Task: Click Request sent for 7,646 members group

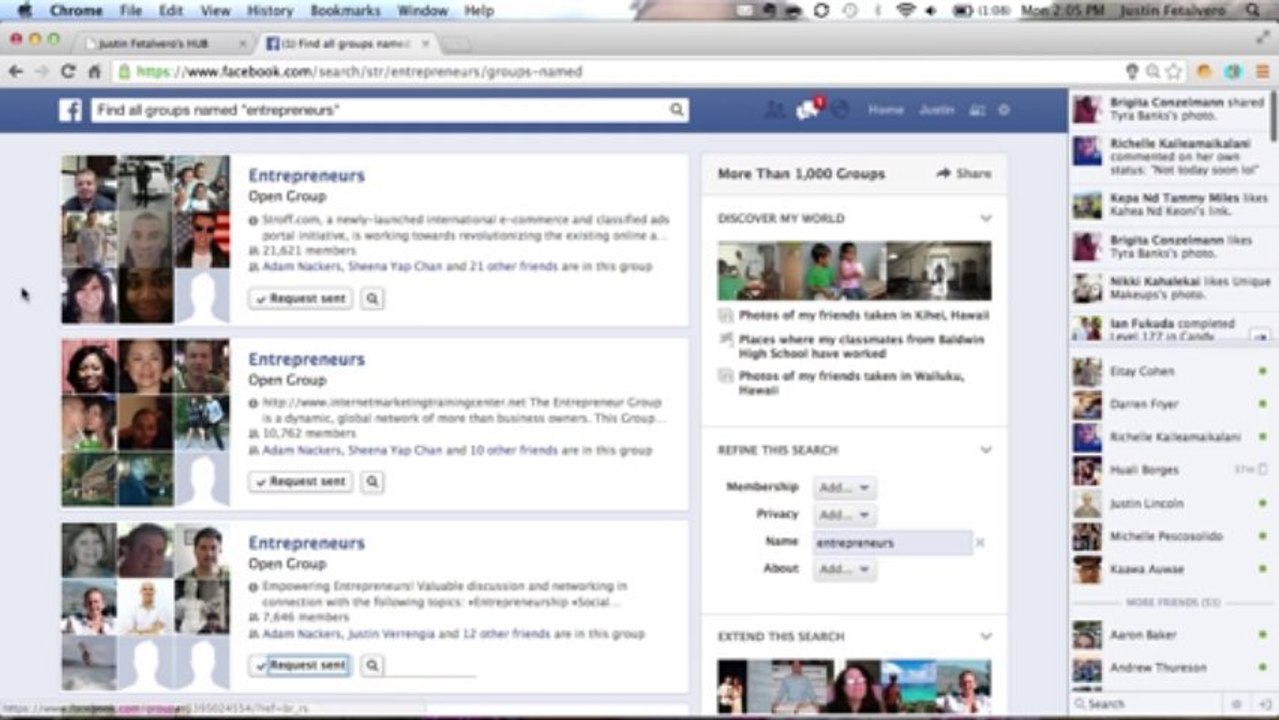Action: tap(300, 665)
